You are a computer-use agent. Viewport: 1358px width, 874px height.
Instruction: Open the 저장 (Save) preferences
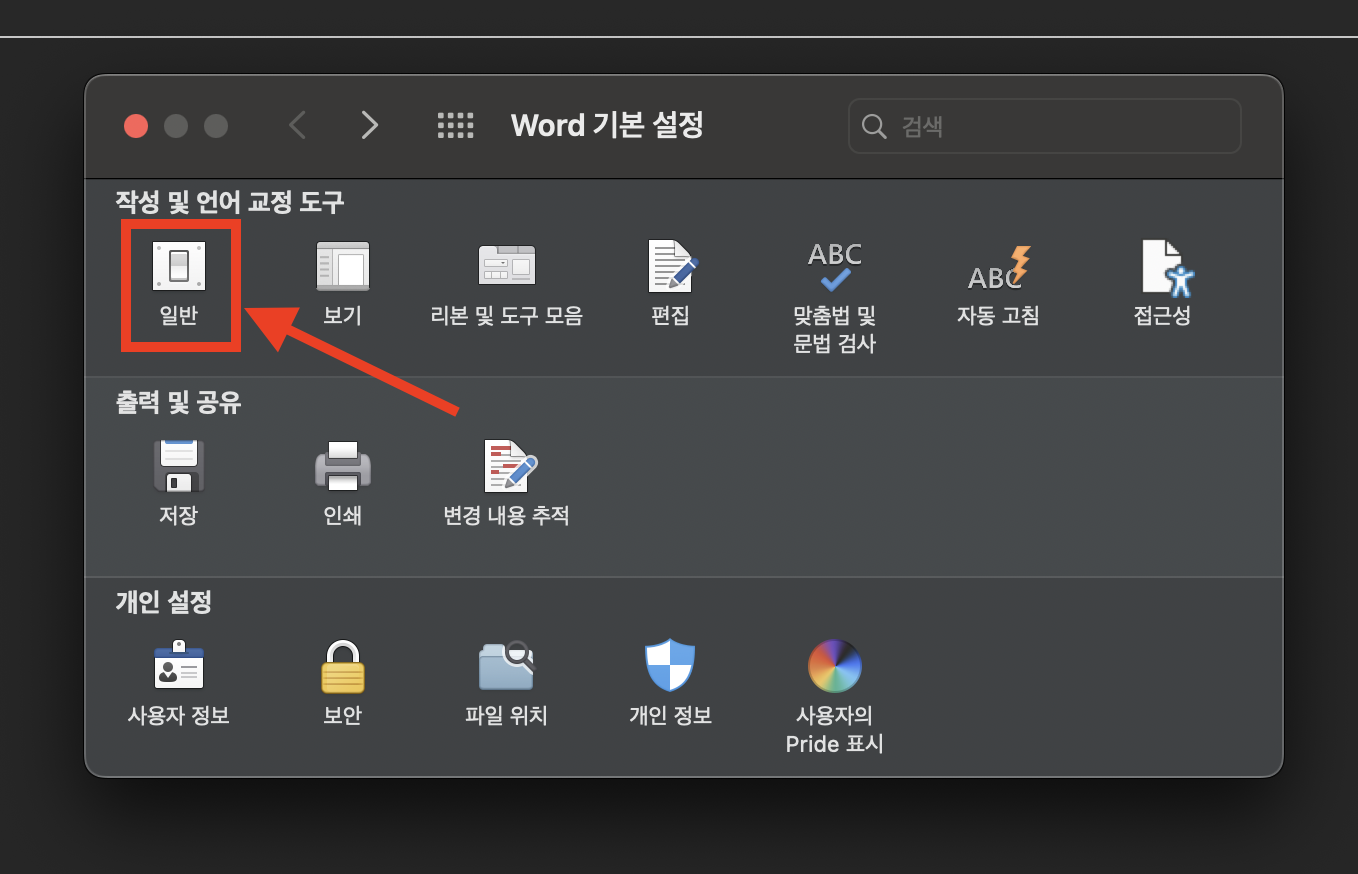[x=179, y=484]
